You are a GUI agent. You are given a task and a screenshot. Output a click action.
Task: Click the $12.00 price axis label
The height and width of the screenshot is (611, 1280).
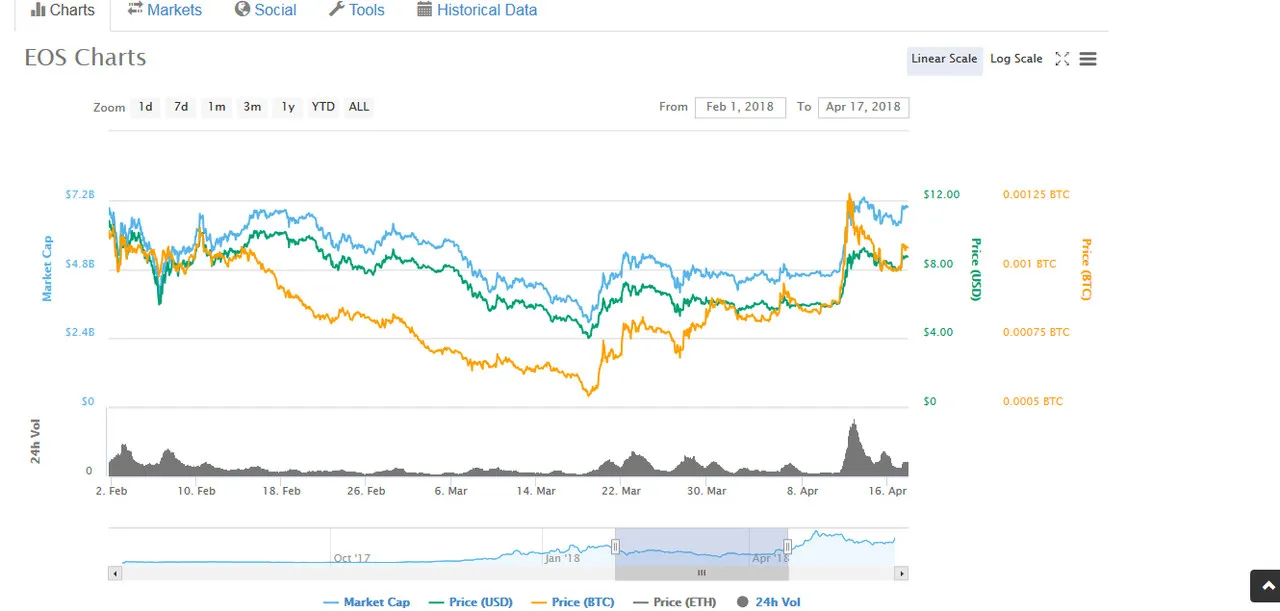pyautogui.click(x=941, y=195)
